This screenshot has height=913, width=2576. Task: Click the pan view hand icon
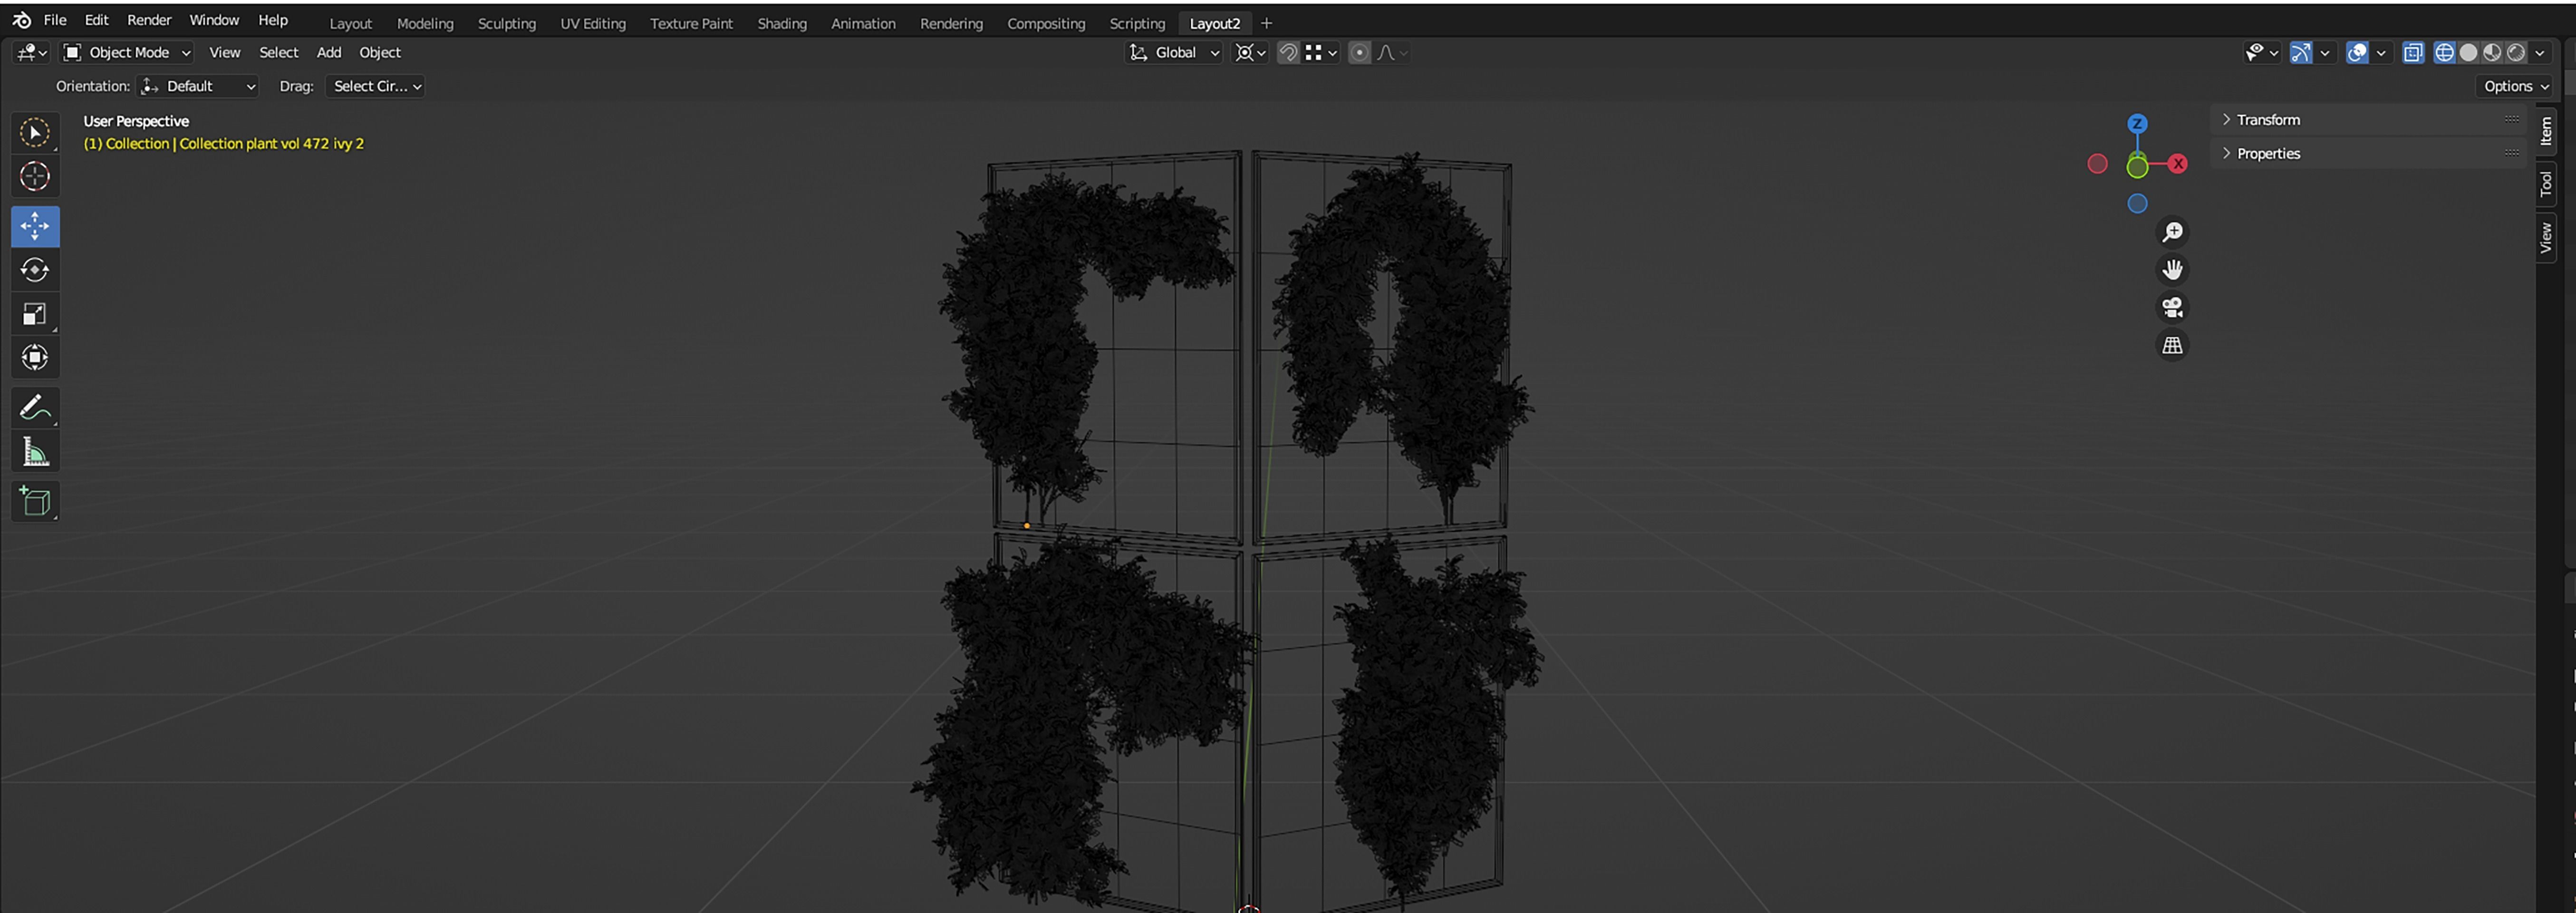click(x=2172, y=270)
